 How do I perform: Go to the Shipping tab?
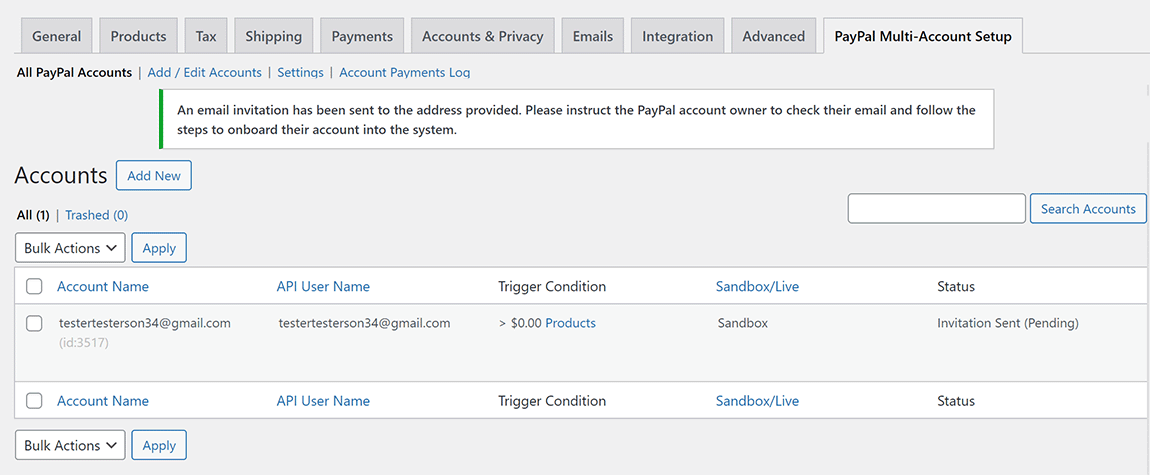pos(274,36)
